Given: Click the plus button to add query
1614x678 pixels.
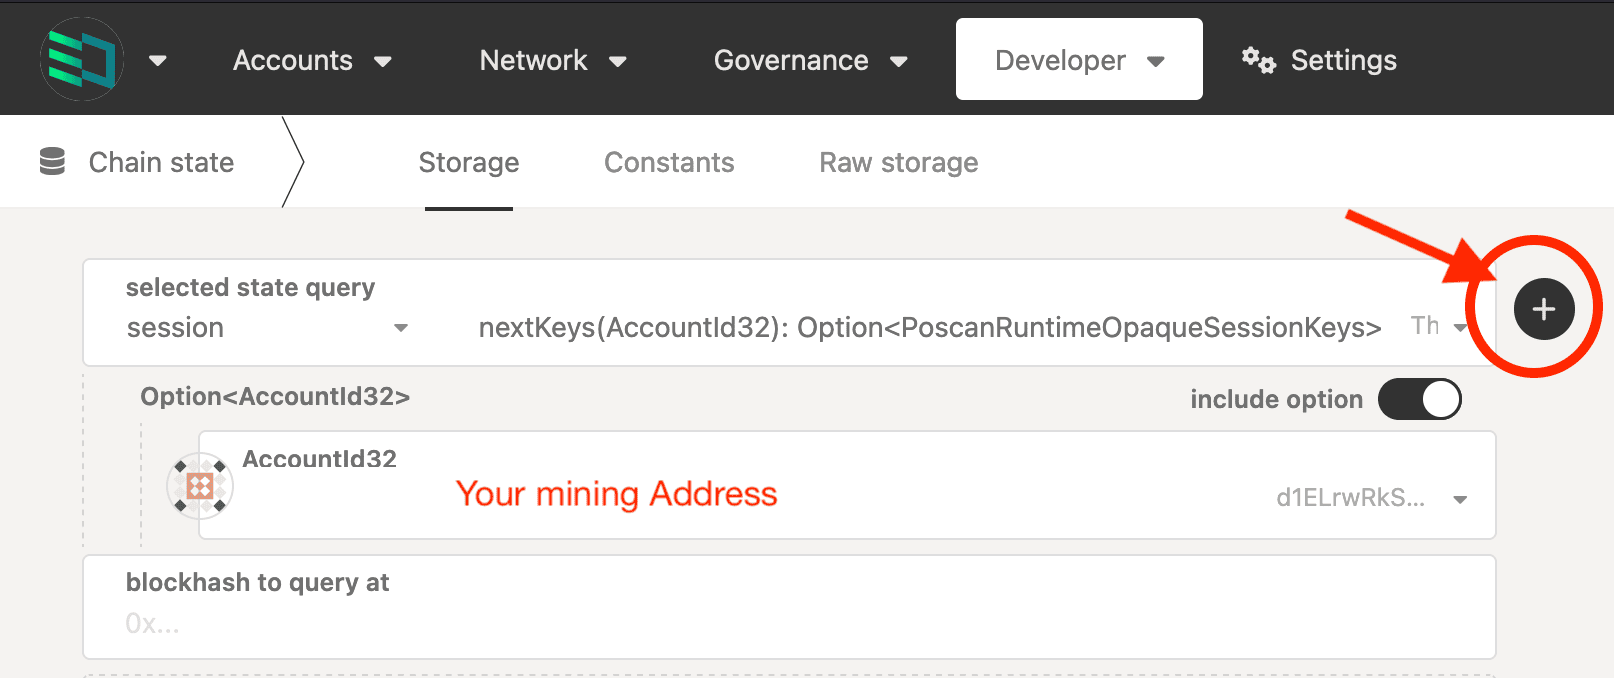Looking at the screenshot, I should coord(1543,309).
